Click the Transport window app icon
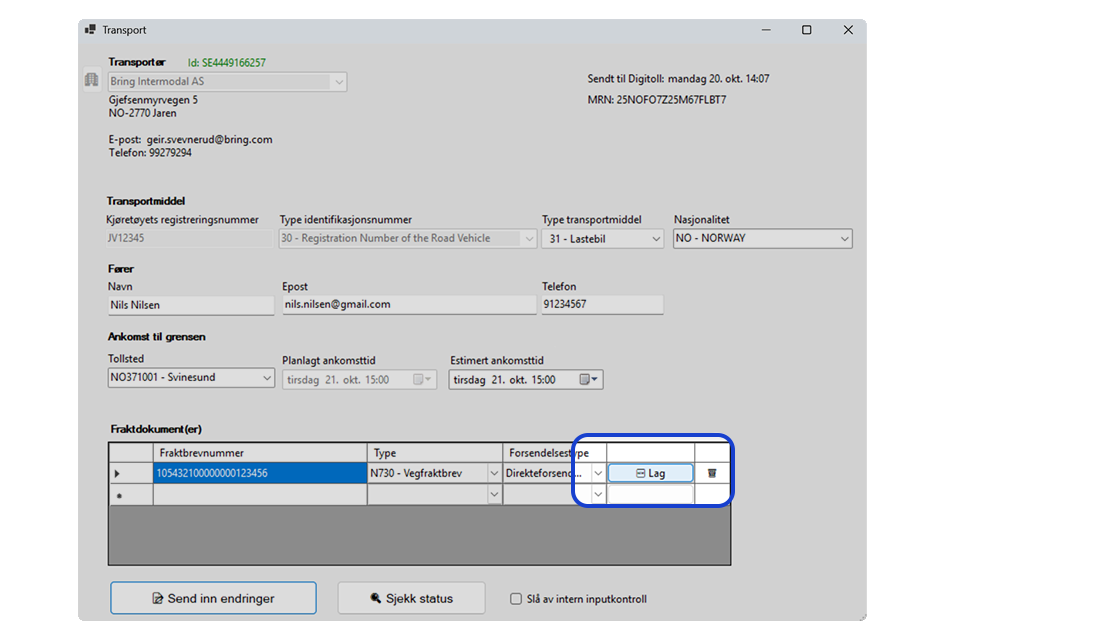Image resolution: width=1104 pixels, height=643 pixels. 90,30
